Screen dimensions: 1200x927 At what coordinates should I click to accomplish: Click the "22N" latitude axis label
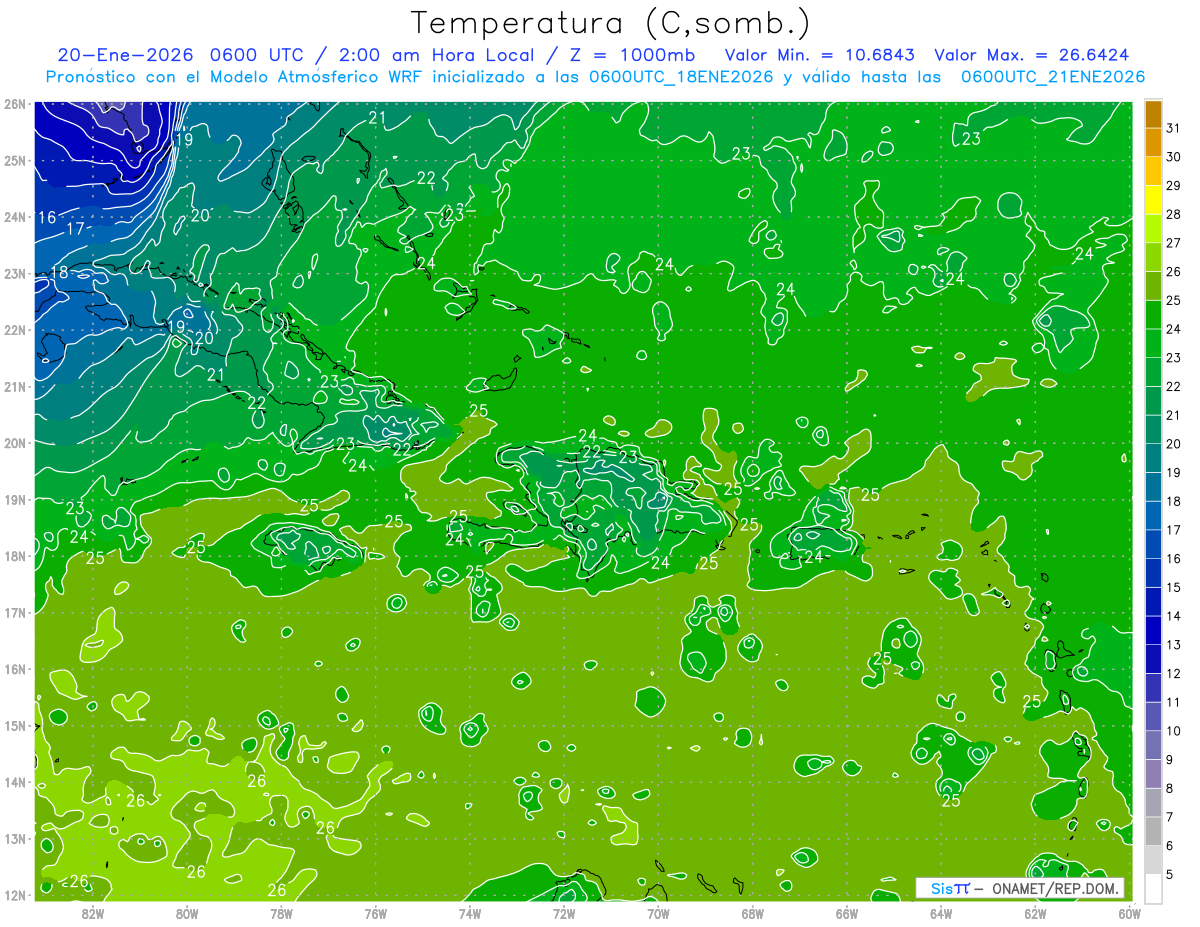(15, 330)
